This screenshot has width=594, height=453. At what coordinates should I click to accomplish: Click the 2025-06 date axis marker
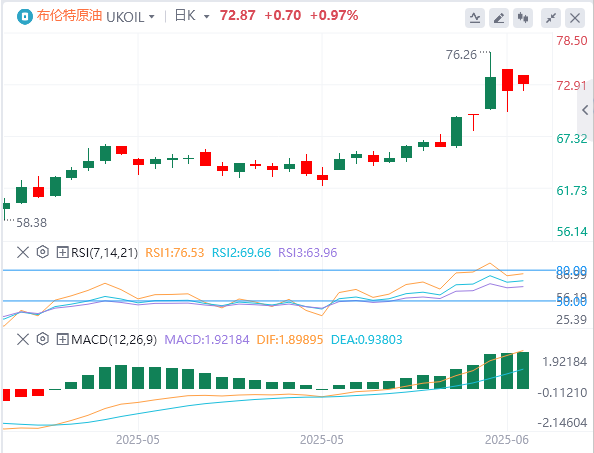pos(507,440)
